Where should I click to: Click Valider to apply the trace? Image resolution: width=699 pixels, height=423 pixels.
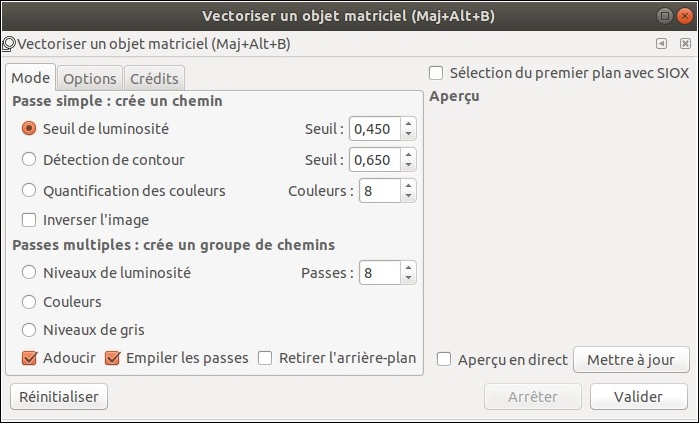pos(639,397)
